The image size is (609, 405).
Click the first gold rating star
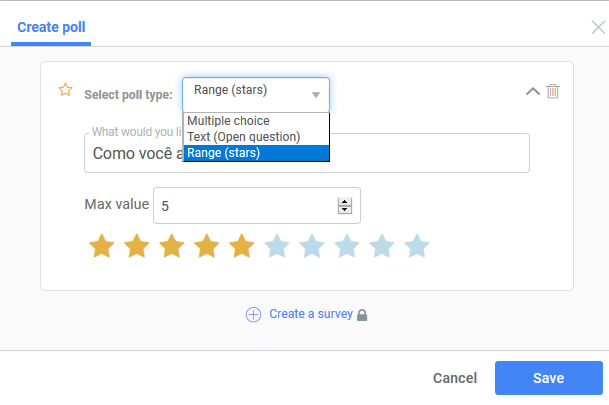point(102,246)
